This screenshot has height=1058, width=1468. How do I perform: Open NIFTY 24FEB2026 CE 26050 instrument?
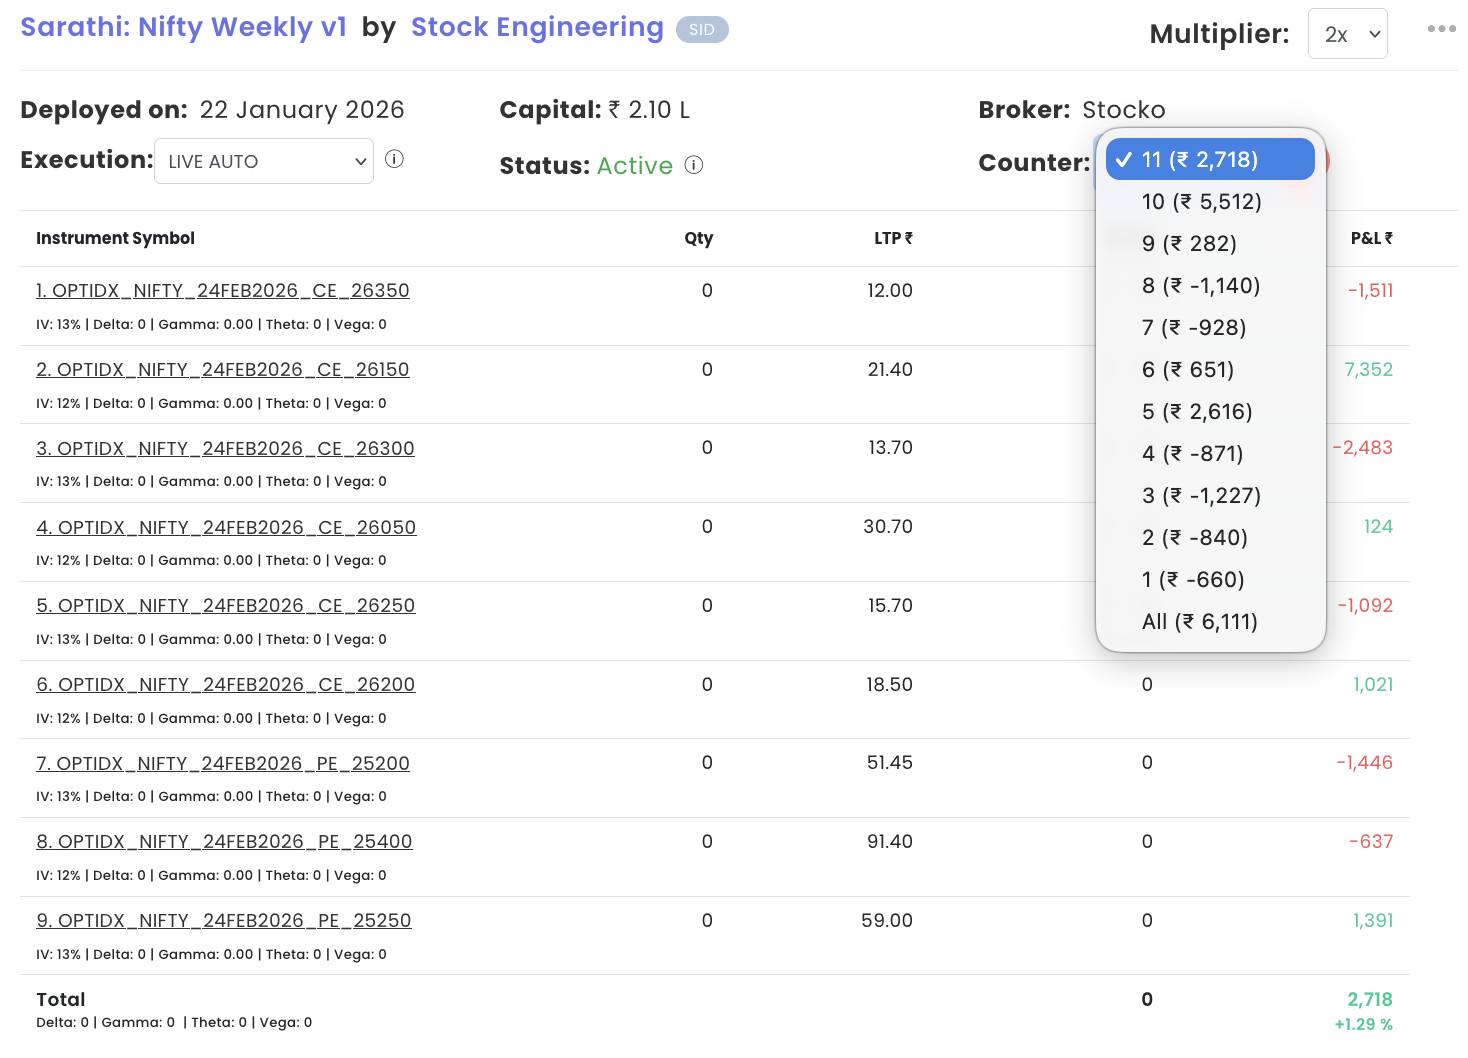(x=226, y=528)
